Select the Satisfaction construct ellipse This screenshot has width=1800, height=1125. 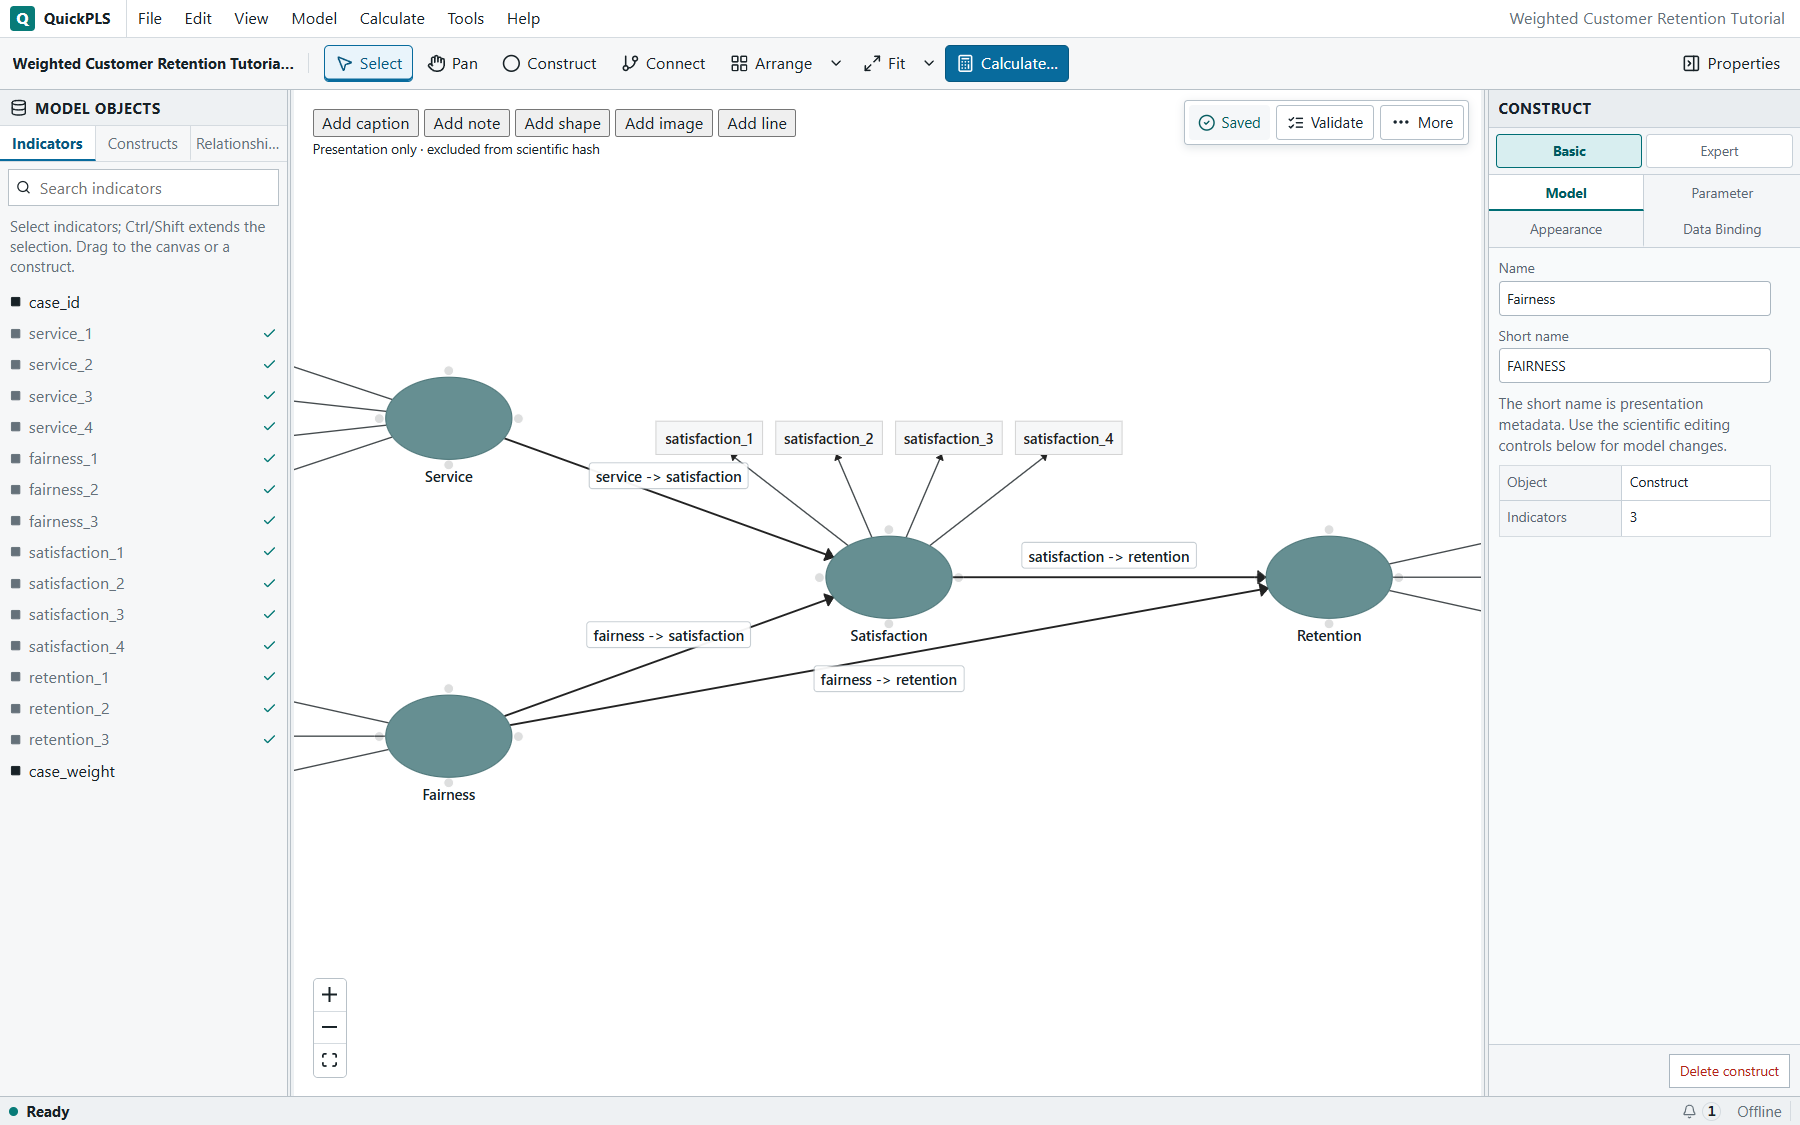[889, 577]
